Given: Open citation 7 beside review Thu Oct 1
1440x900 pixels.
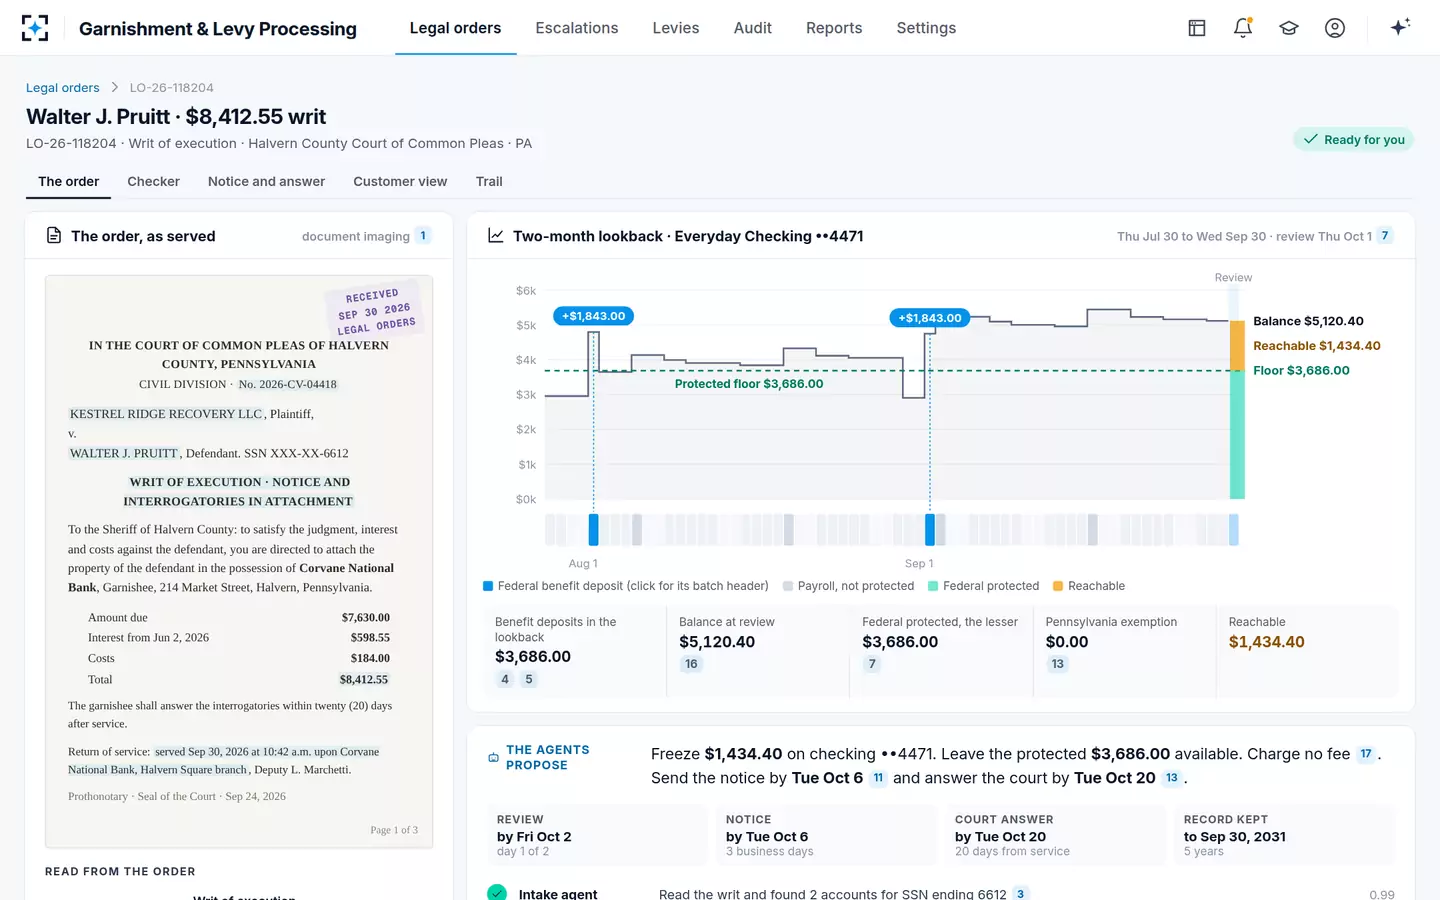Looking at the screenshot, I should [1385, 236].
